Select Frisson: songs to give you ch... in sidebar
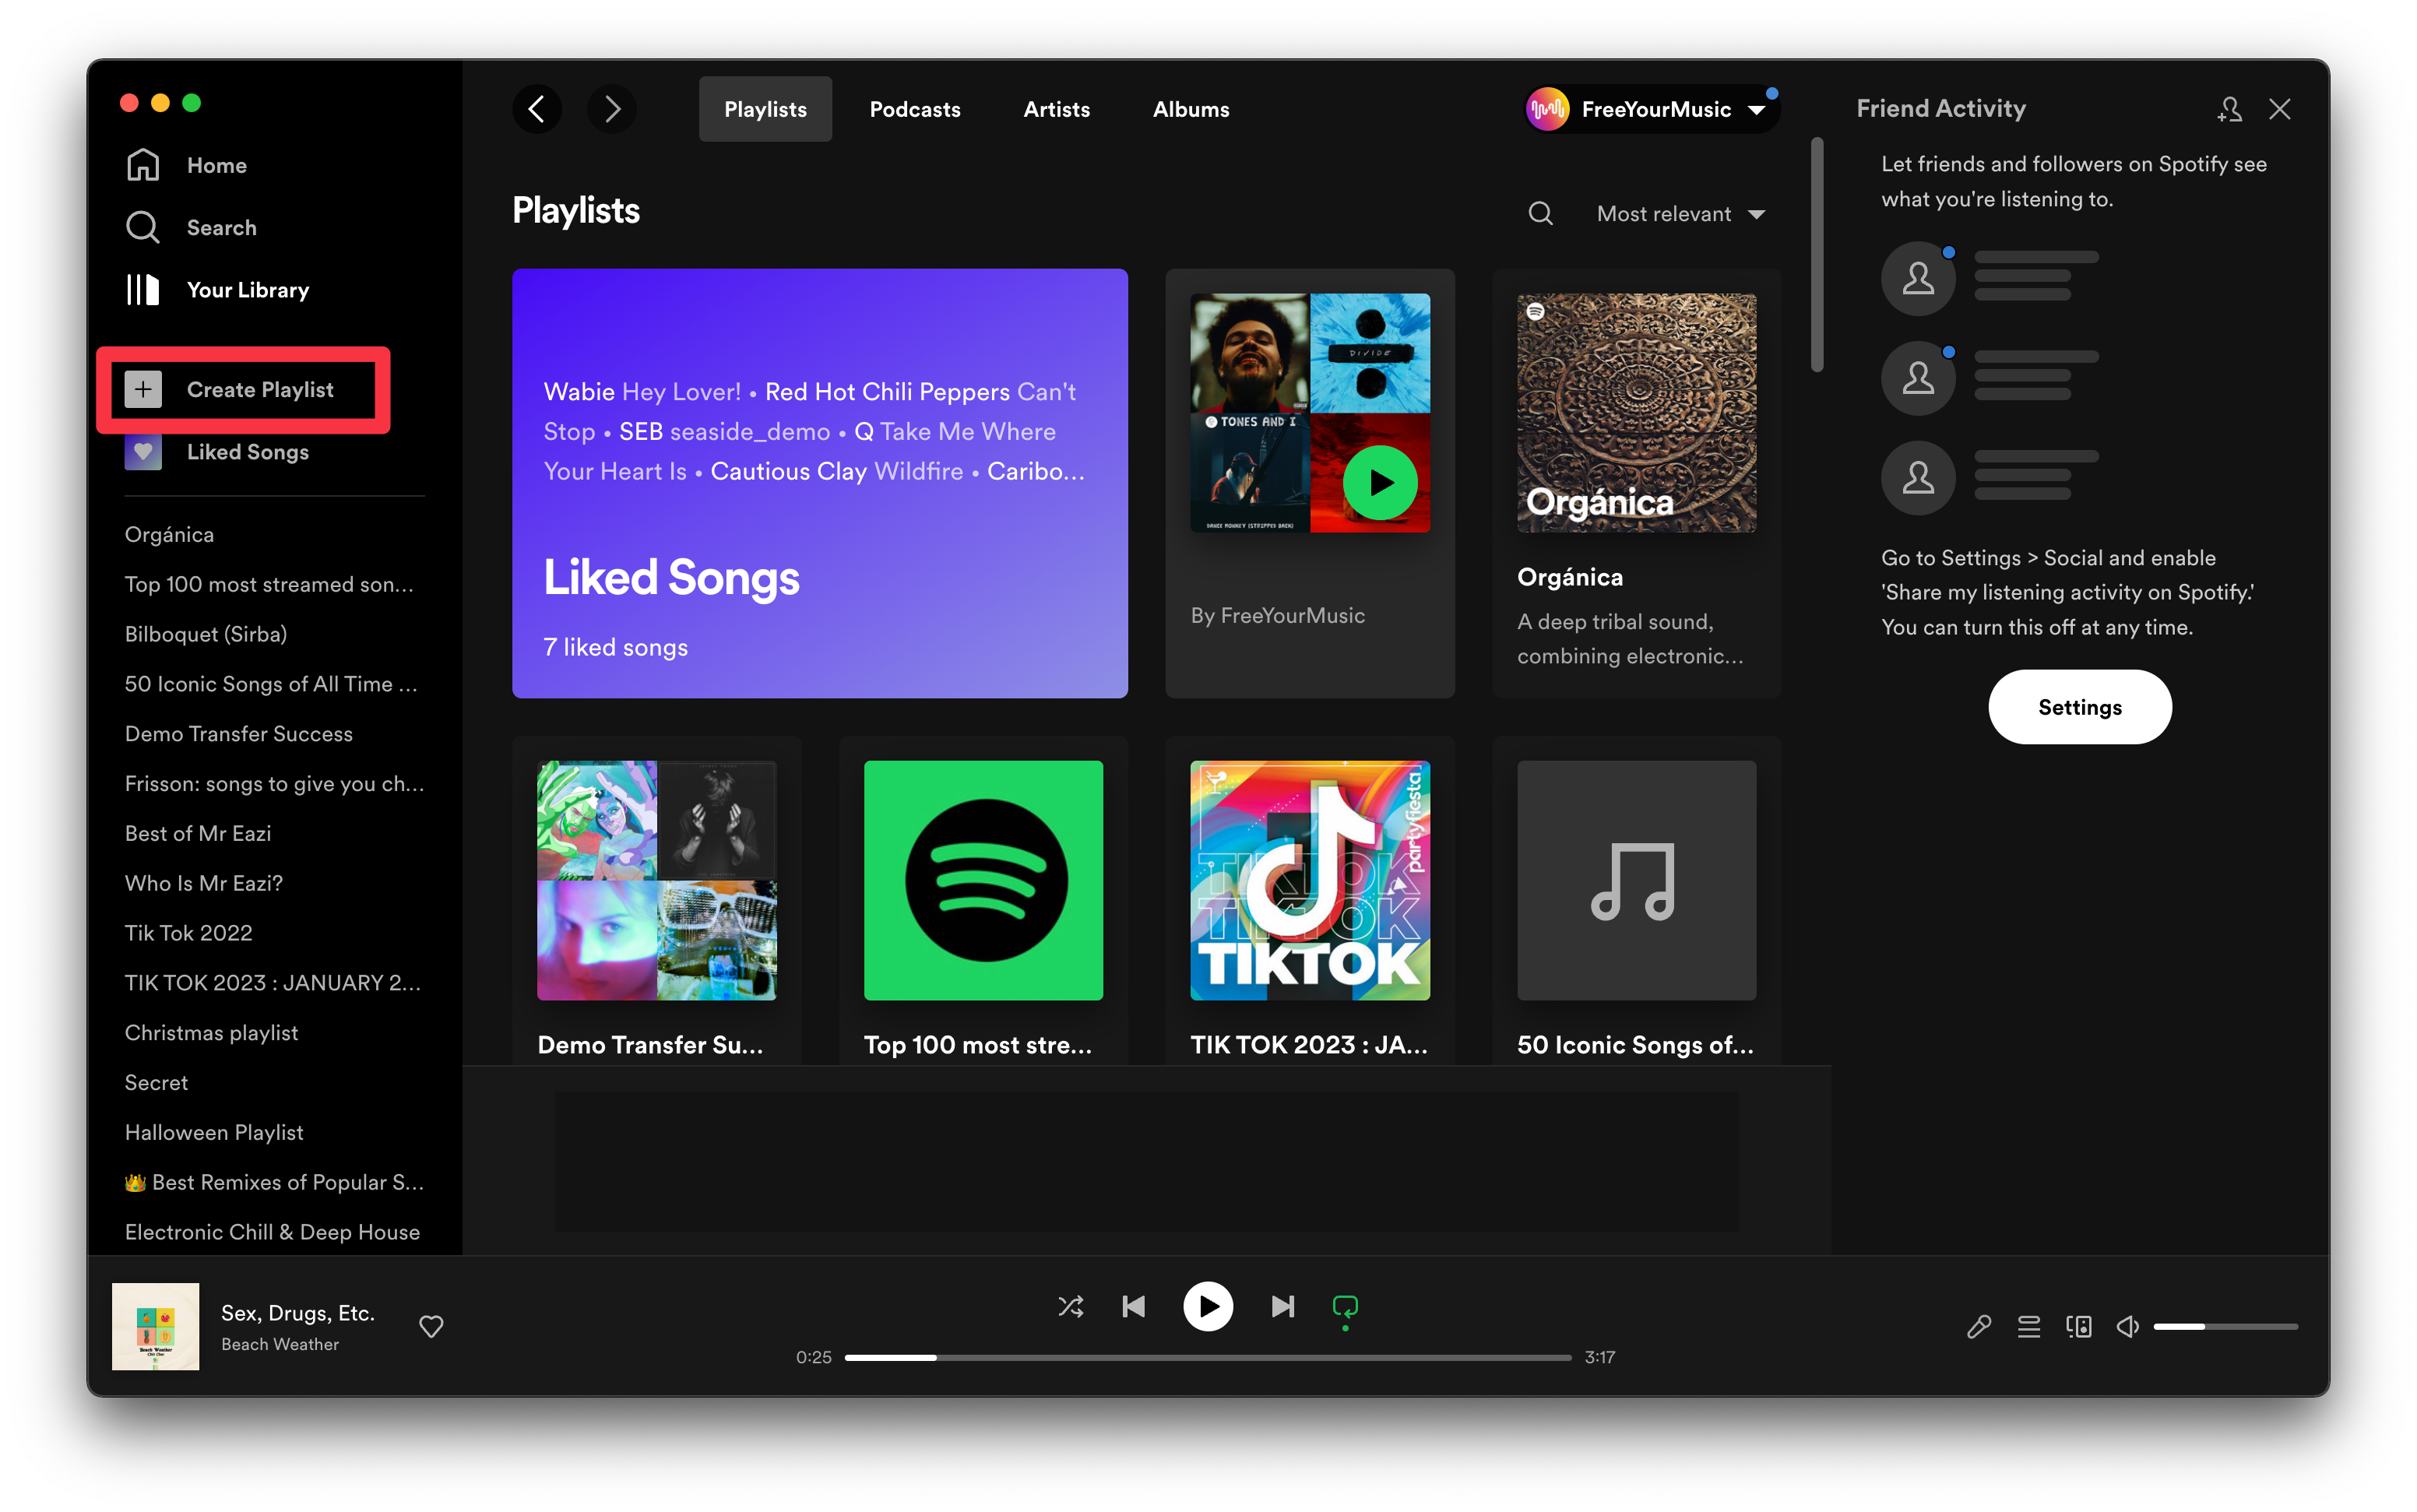2417x1512 pixels. click(275, 784)
